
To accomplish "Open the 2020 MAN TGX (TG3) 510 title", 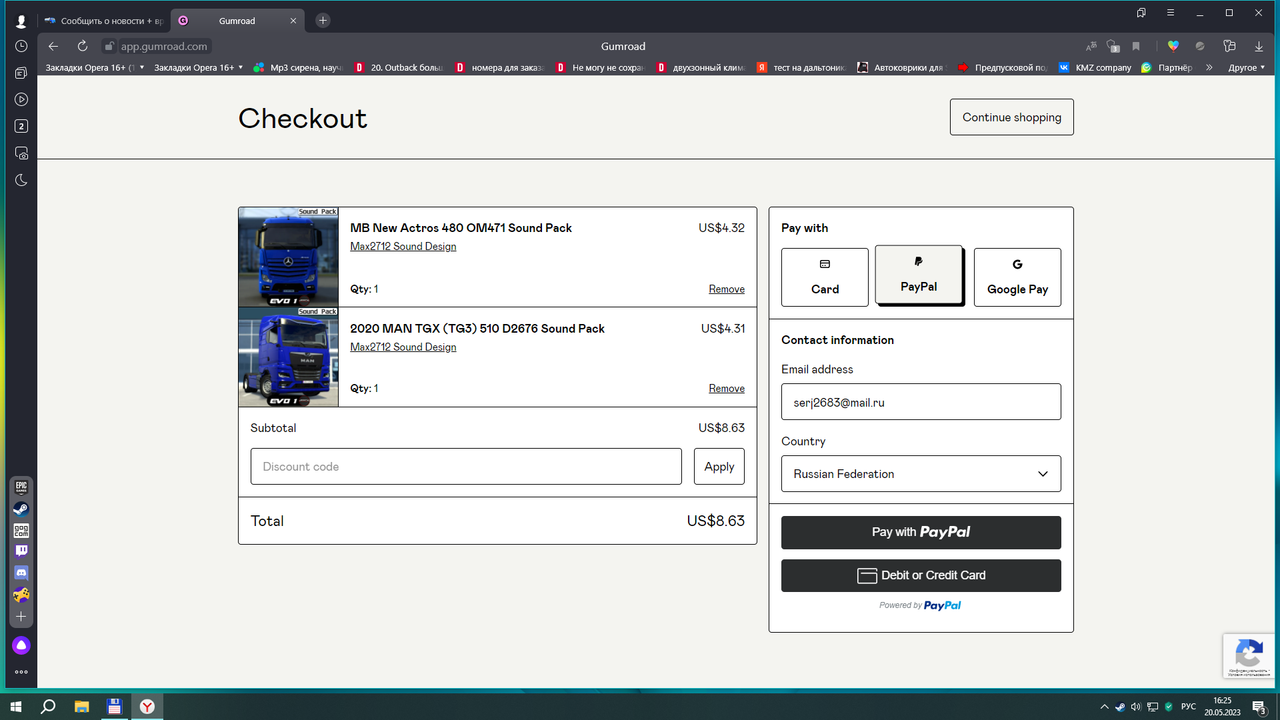I will pos(477,328).
